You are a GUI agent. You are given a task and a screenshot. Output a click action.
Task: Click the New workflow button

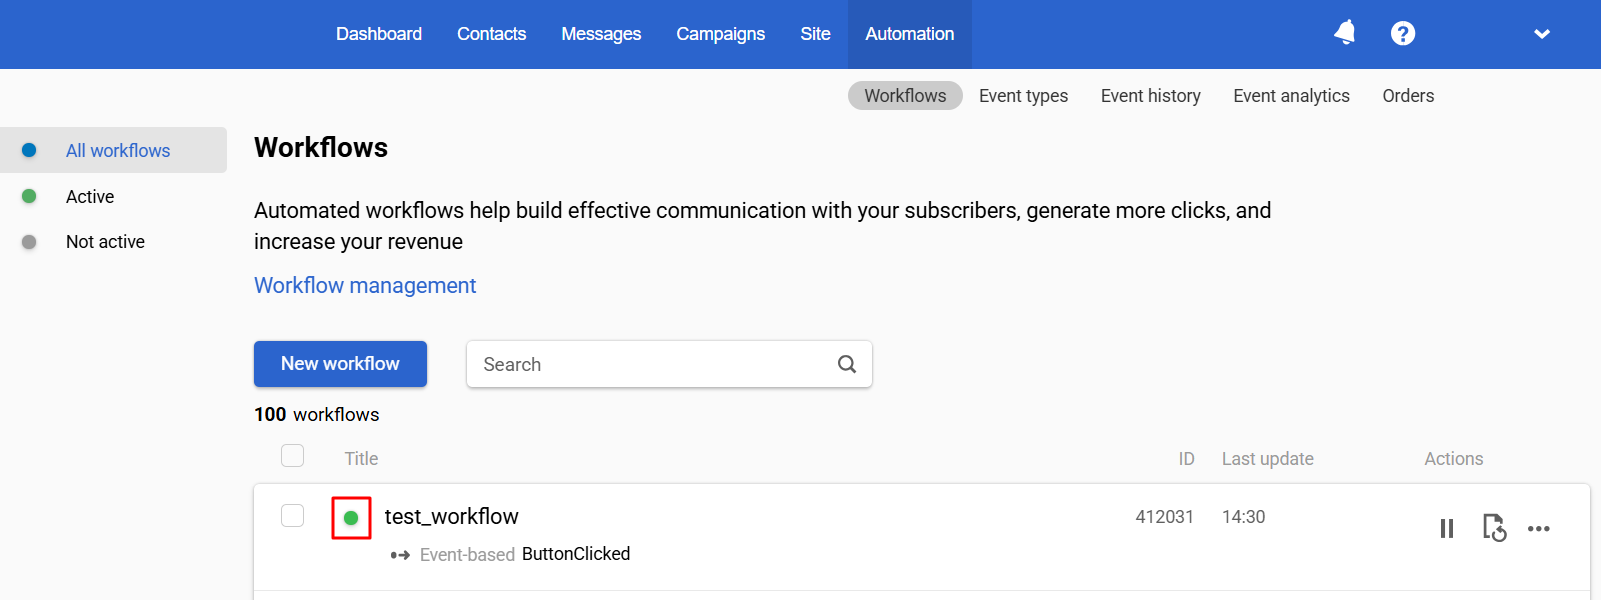coord(340,364)
